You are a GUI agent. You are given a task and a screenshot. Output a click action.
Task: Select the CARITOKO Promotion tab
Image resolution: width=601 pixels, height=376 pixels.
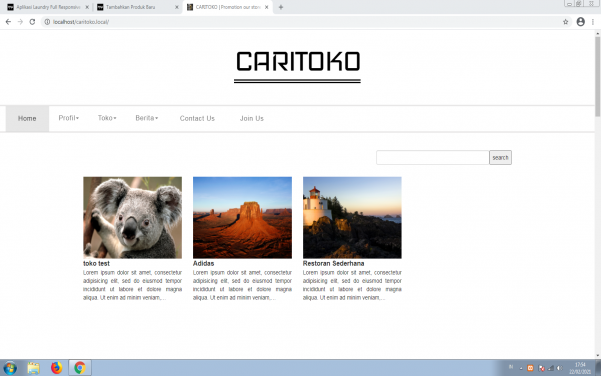tap(228, 7)
